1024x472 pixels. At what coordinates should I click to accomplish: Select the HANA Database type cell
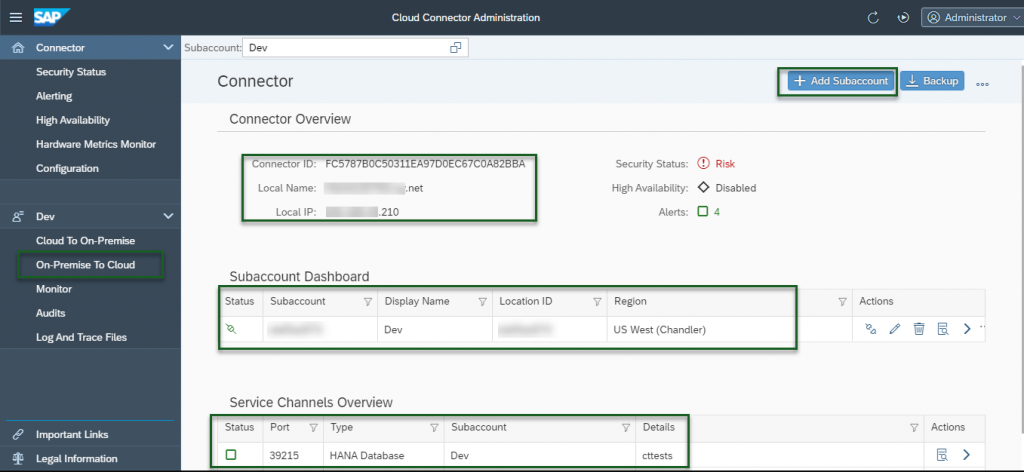click(x=384, y=455)
